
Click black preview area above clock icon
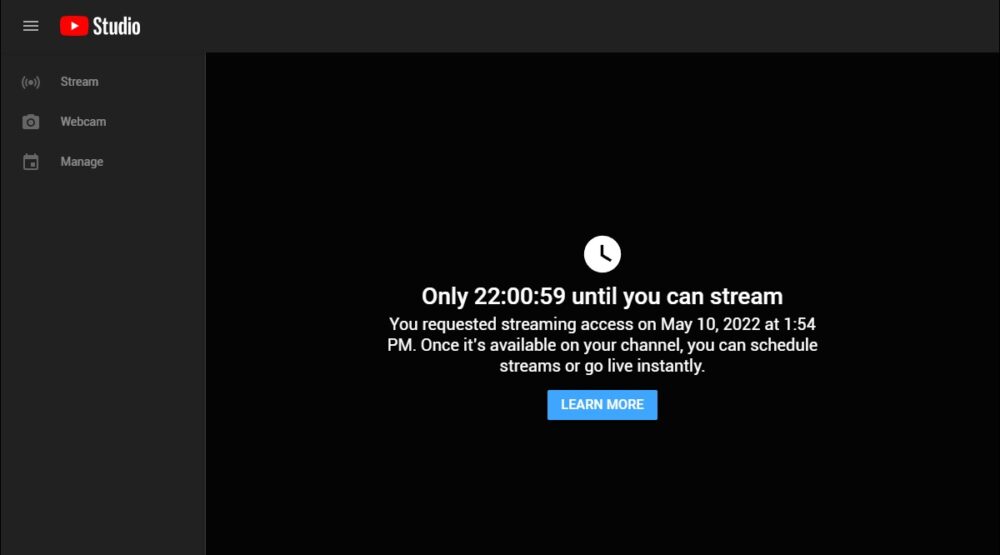point(602,144)
